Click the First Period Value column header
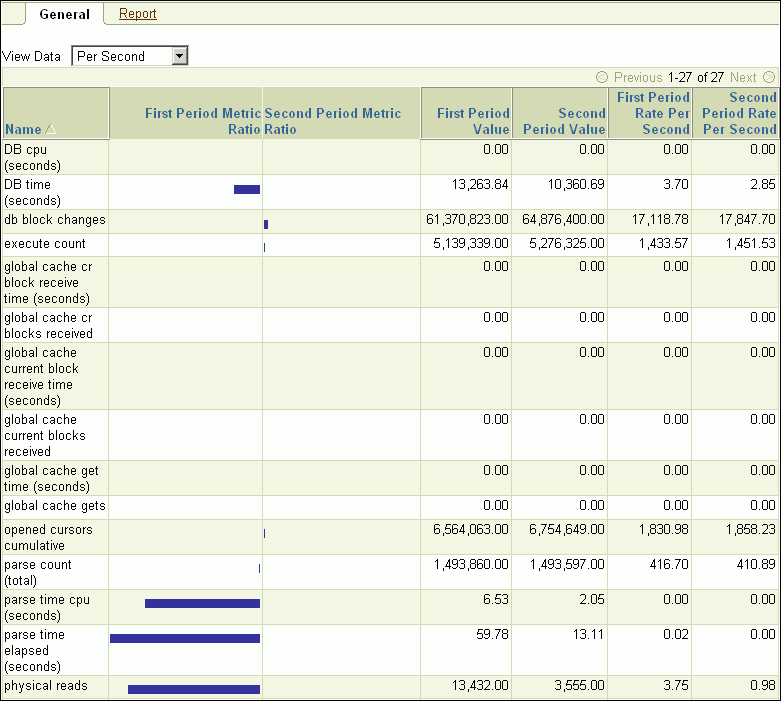This screenshot has height=701, width=781. point(473,121)
